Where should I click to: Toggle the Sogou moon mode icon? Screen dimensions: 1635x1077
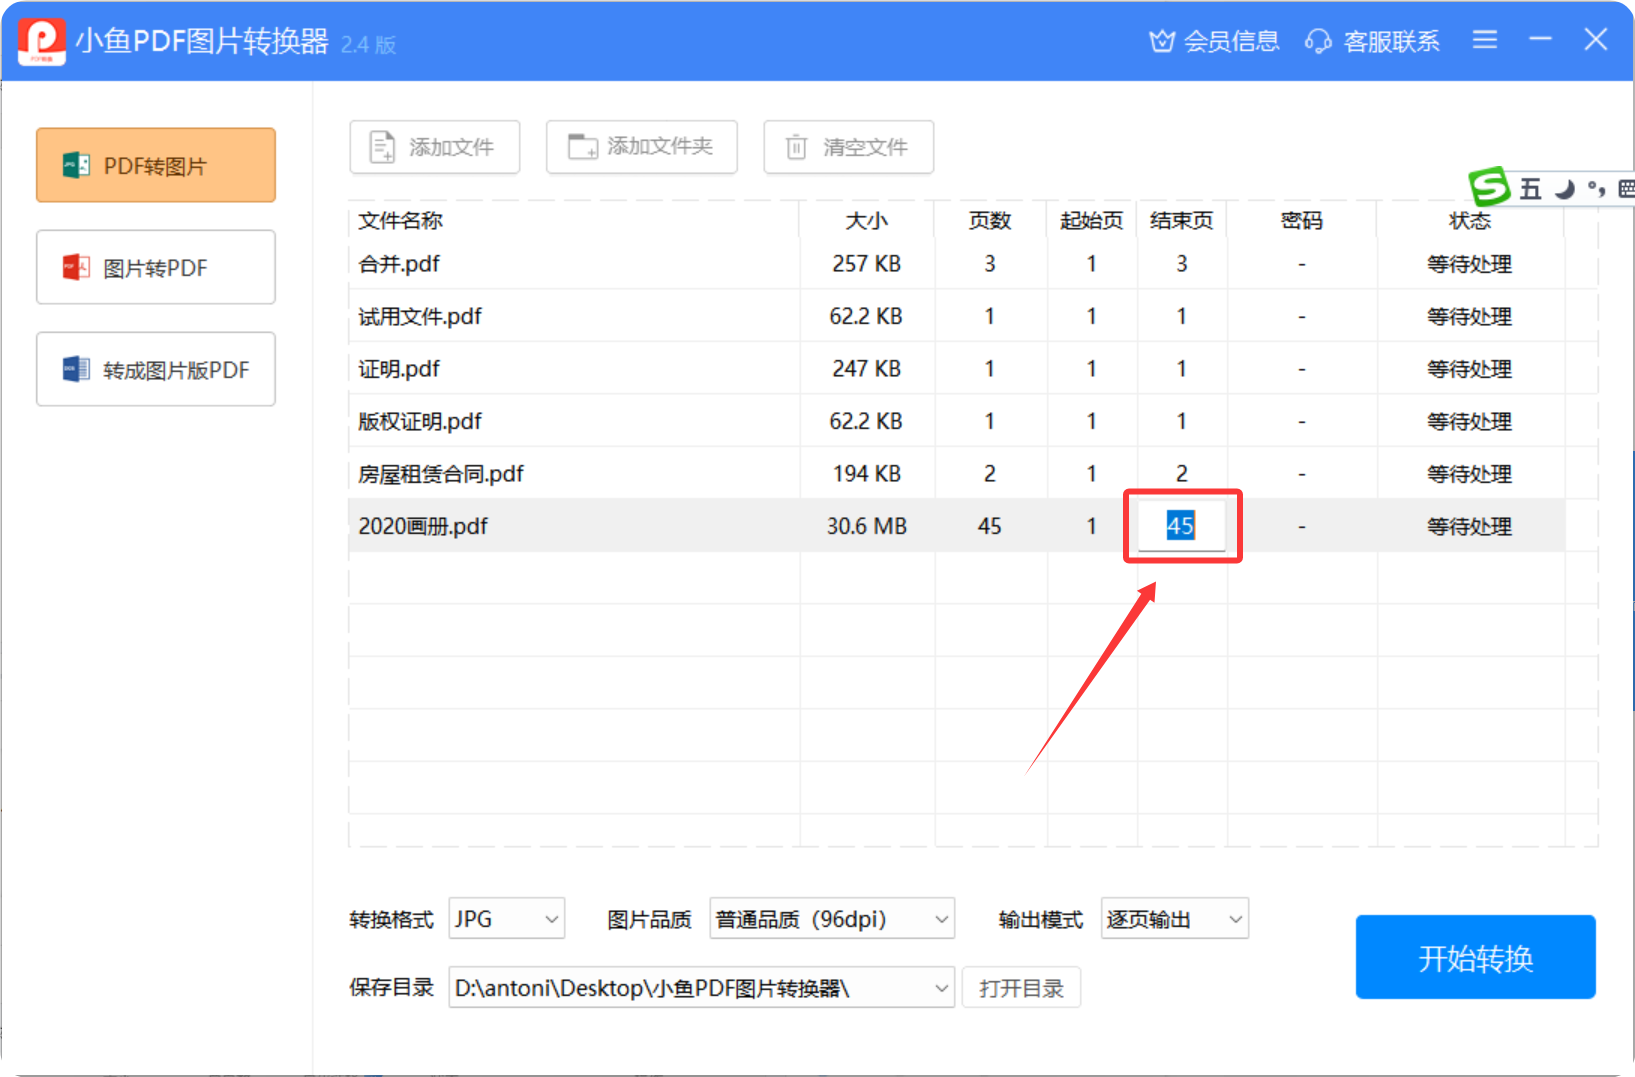[1565, 189]
